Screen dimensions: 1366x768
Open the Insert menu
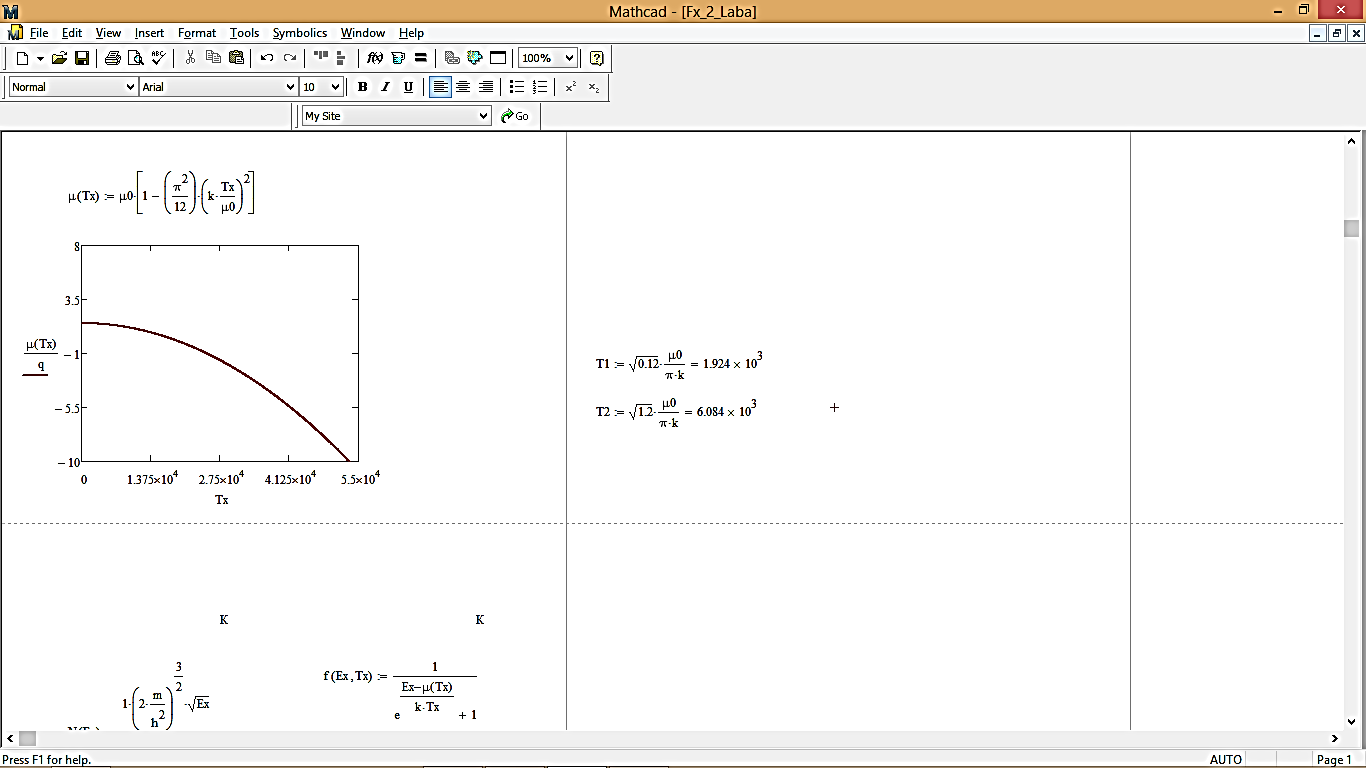click(x=150, y=33)
